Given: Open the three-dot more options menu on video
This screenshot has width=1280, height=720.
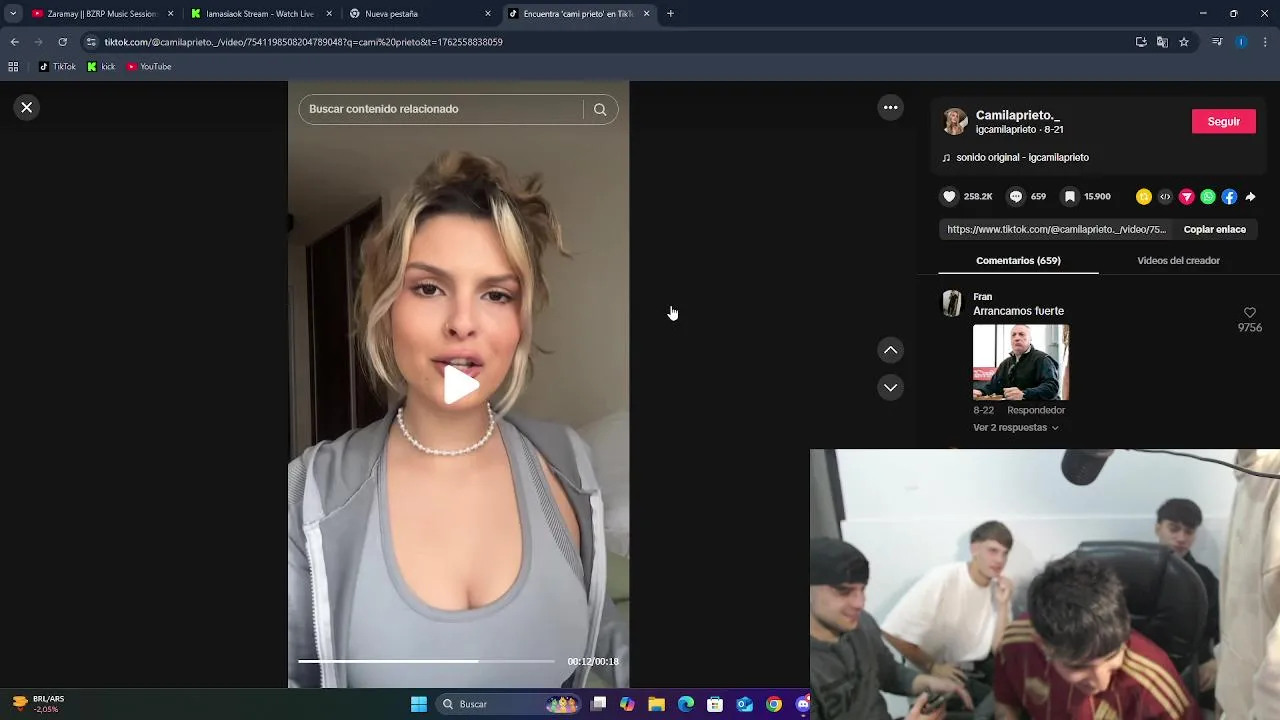Looking at the screenshot, I should point(890,107).
